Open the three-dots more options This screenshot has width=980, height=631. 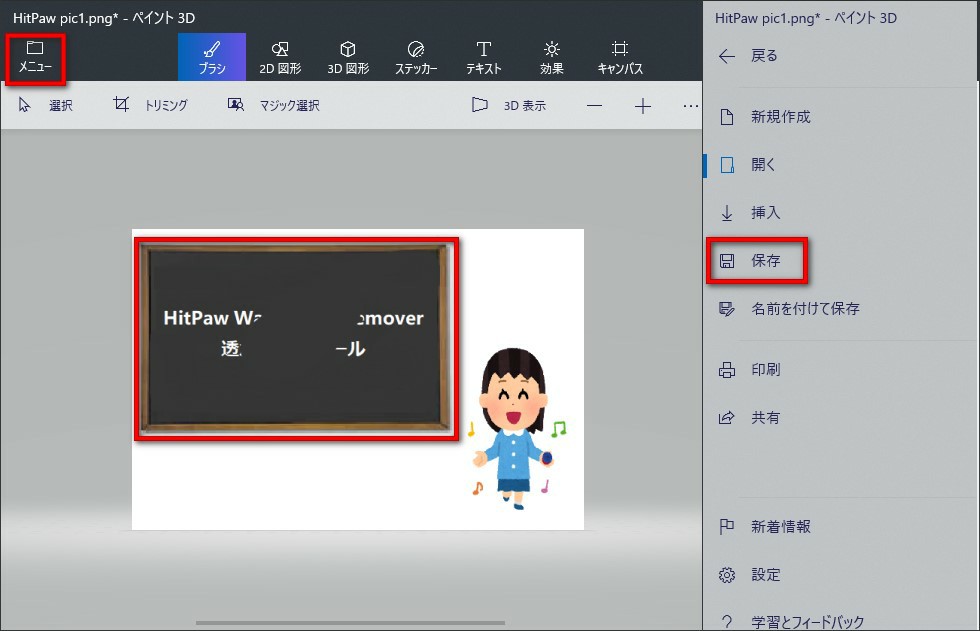point(690,106)
